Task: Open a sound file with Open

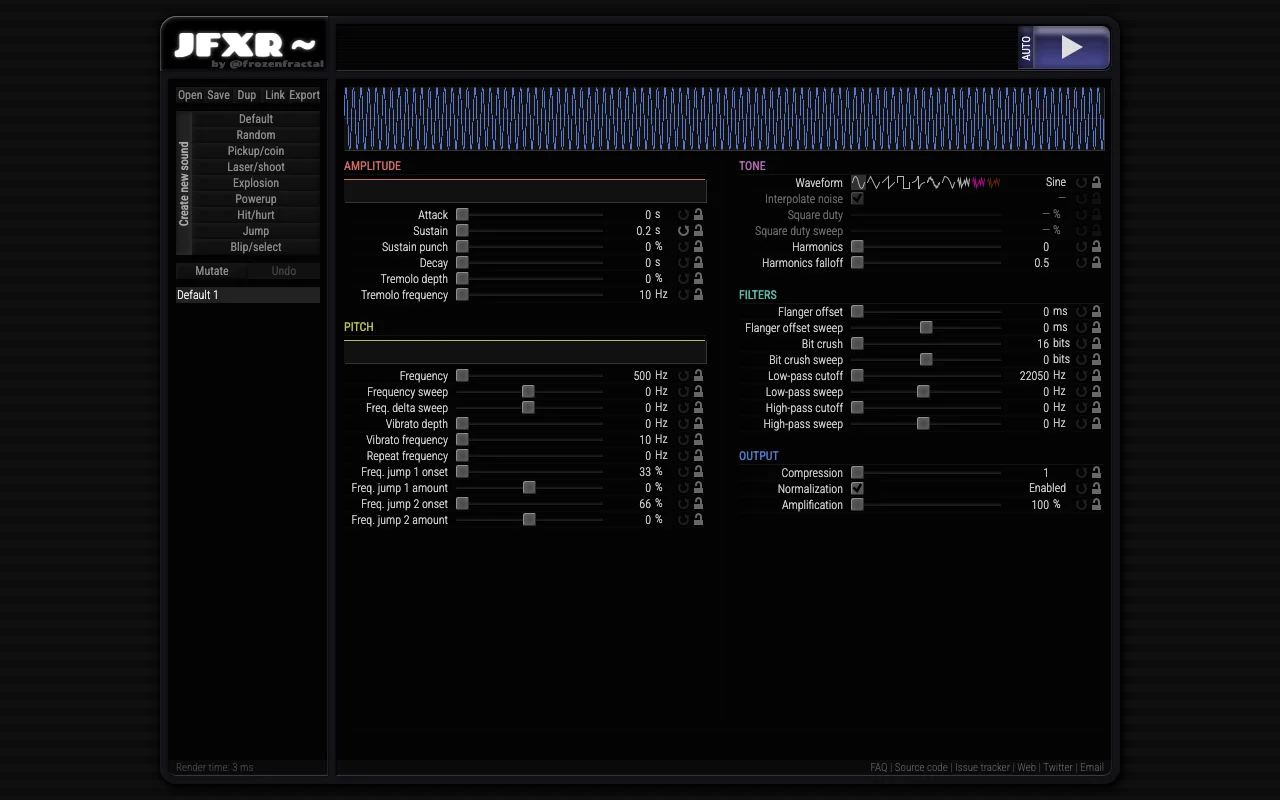Action: pyautogui.click(x=190, y=95)
